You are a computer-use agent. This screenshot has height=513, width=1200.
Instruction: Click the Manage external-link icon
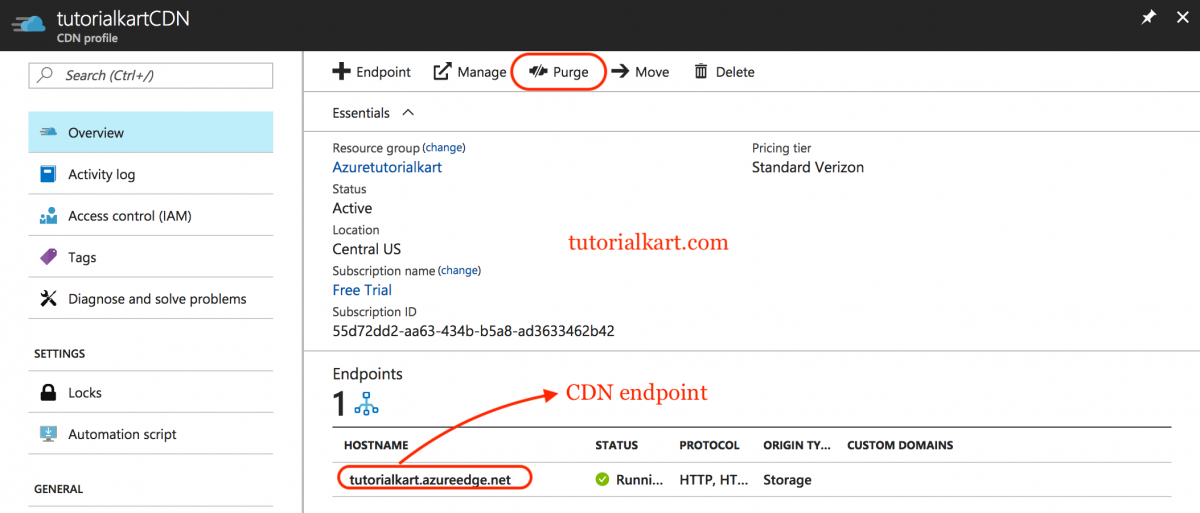(x=442, y=72)
